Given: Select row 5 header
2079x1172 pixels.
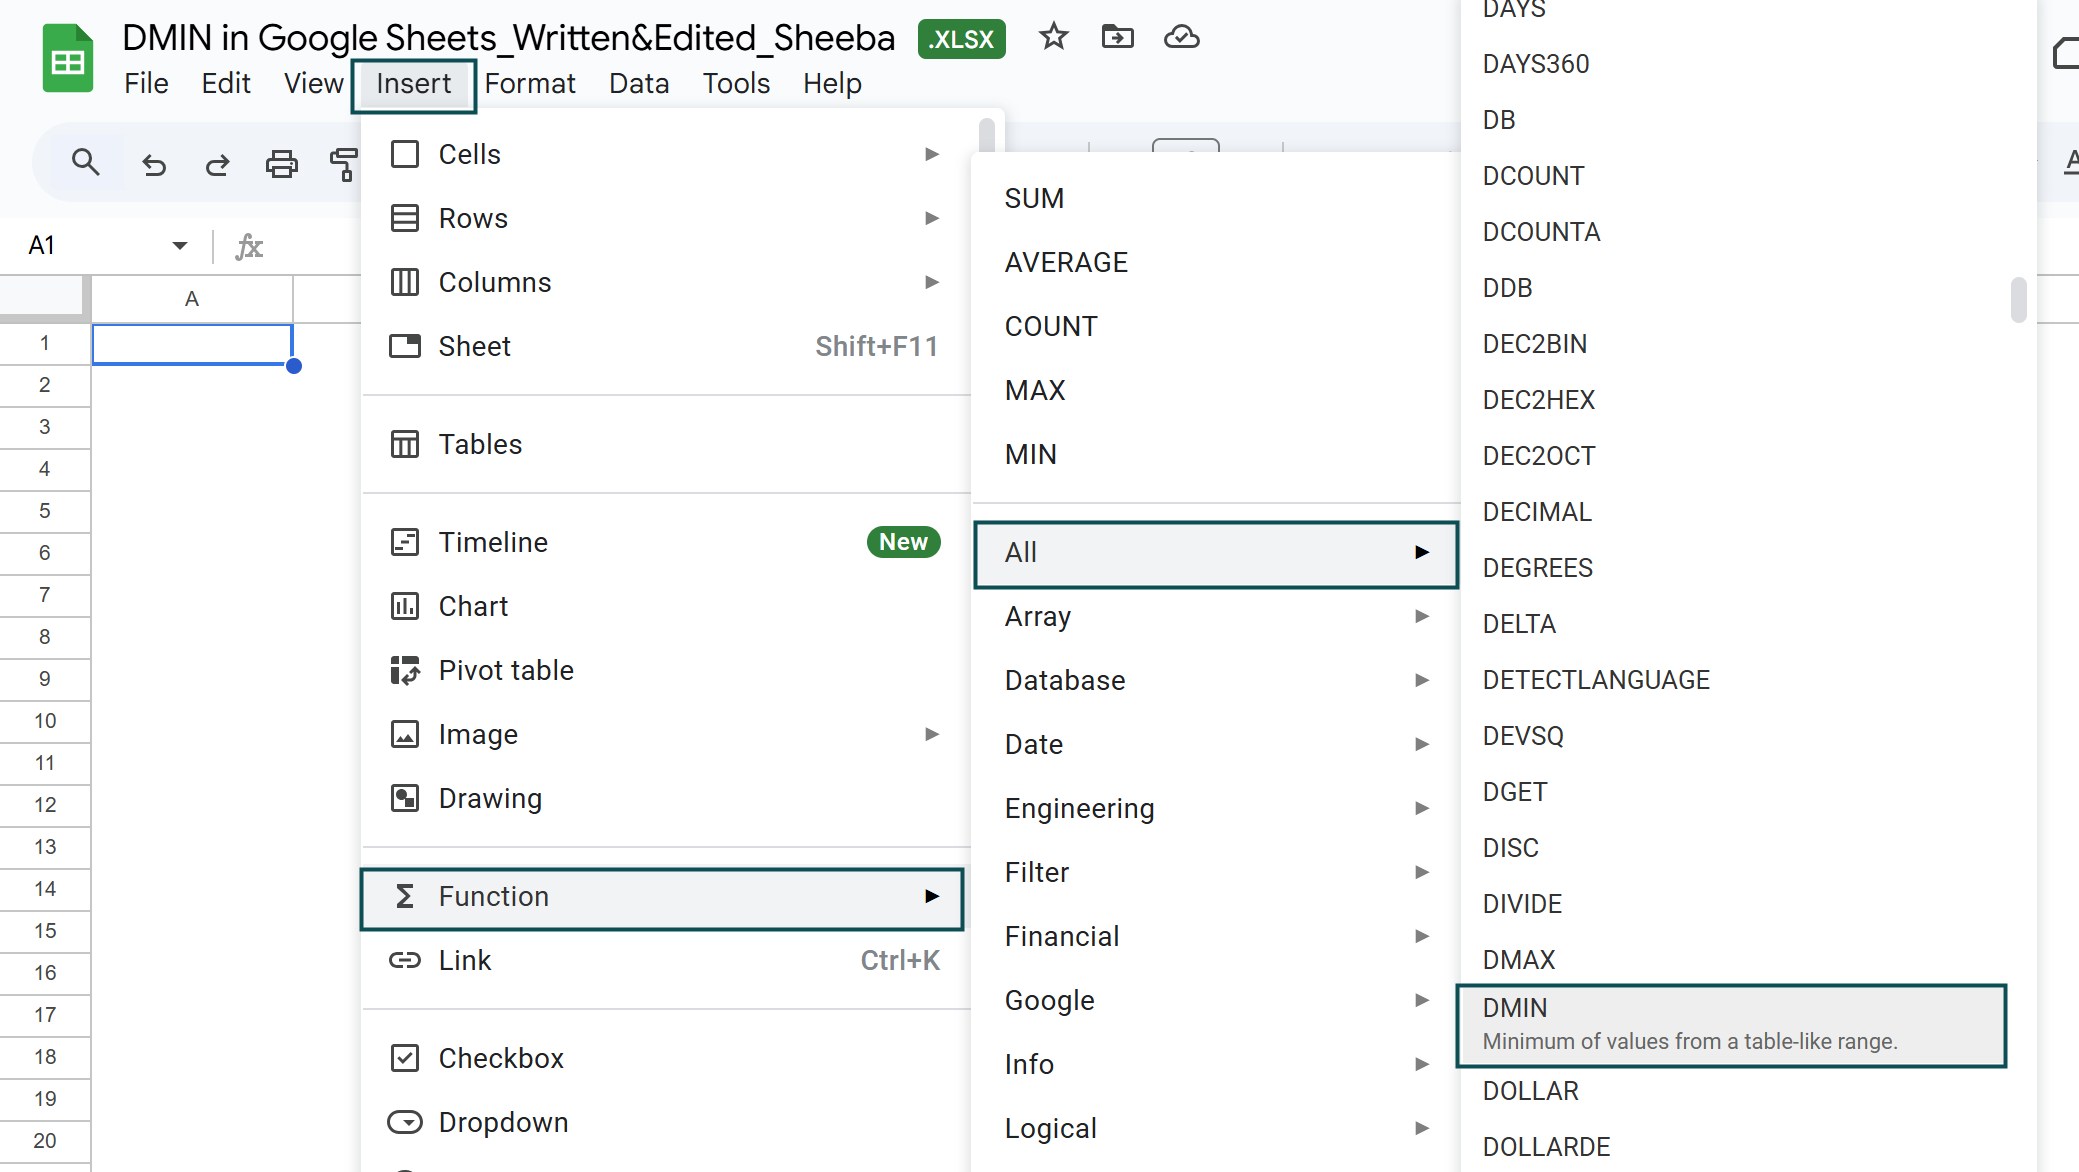Looking at the screenshot, I should coord(45,511).
